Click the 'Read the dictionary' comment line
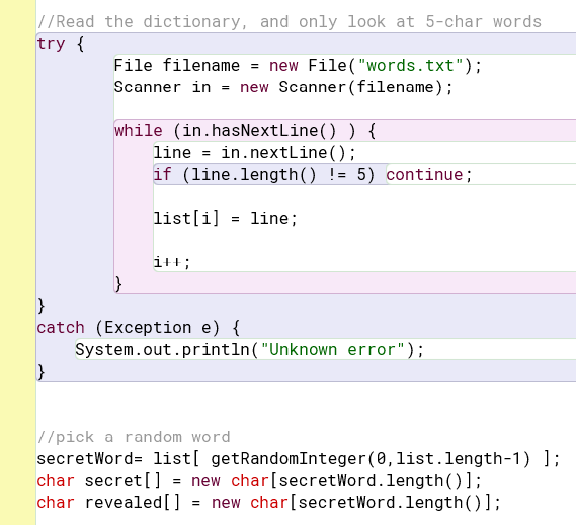The width and height of the screenshot is (576, 525). click(289, 22)
